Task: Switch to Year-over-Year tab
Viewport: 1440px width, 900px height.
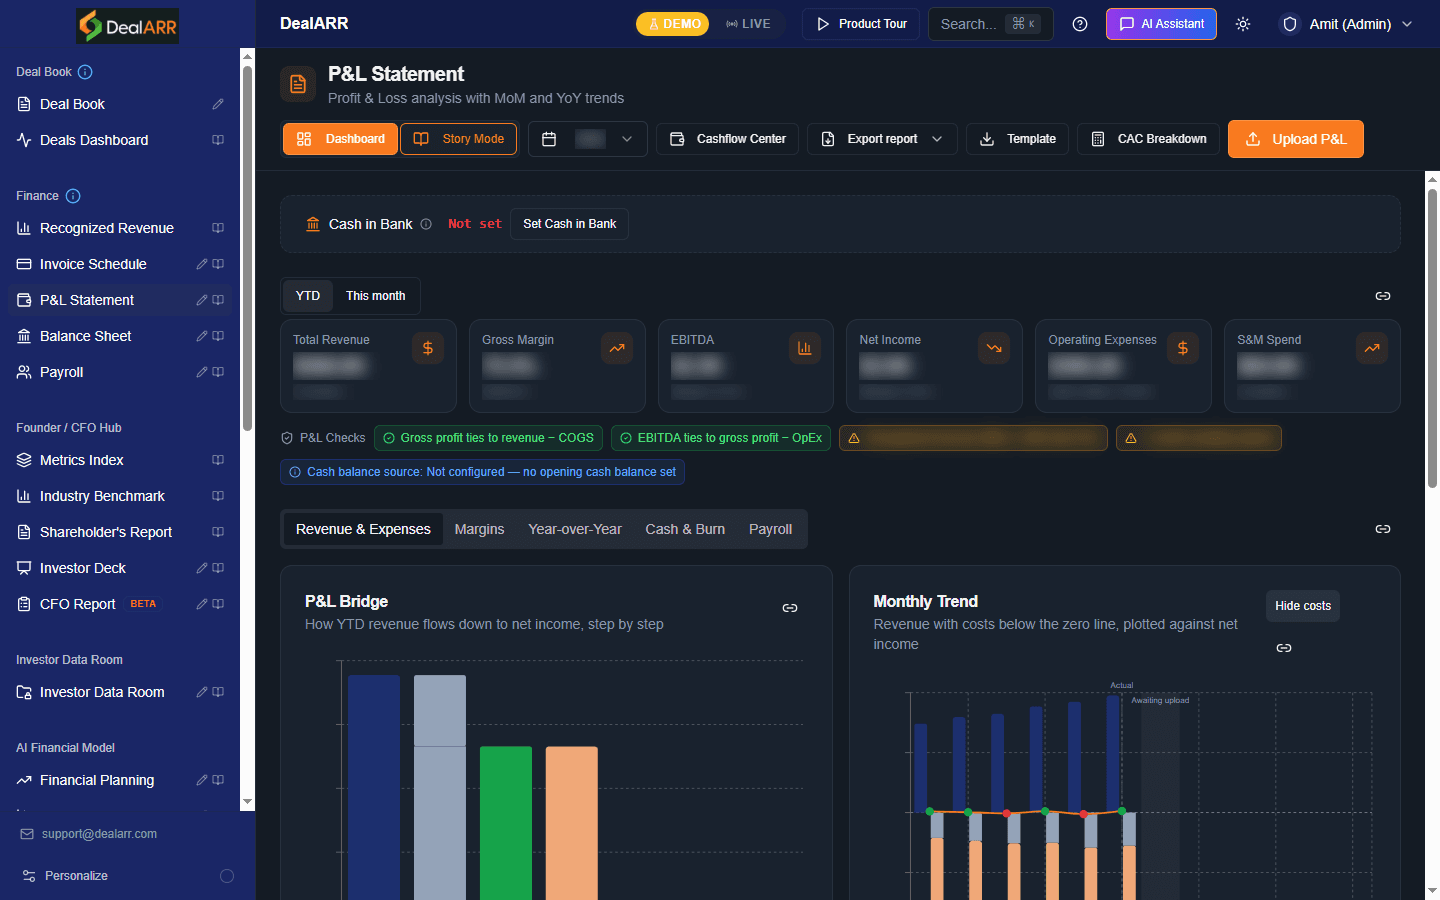Action: point(575,529)
